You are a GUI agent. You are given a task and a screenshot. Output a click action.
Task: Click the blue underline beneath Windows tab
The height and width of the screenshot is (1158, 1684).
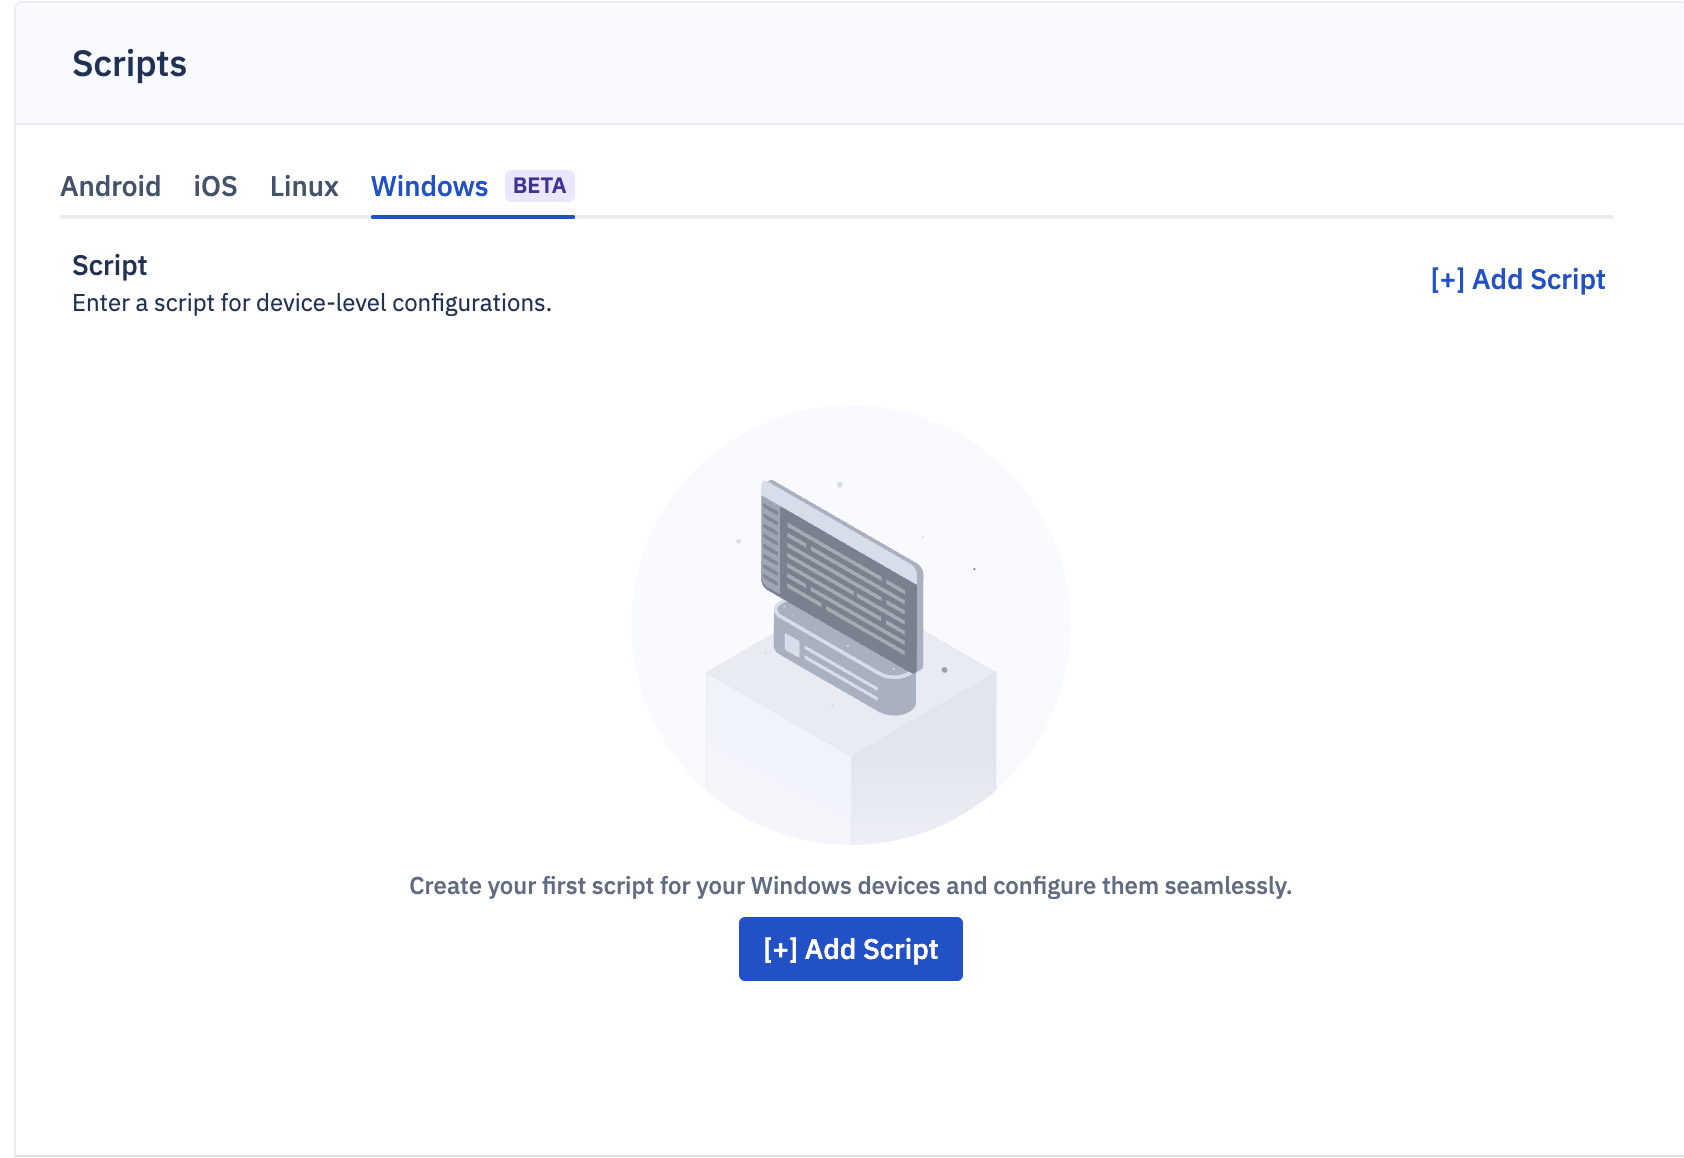point(472,216)
